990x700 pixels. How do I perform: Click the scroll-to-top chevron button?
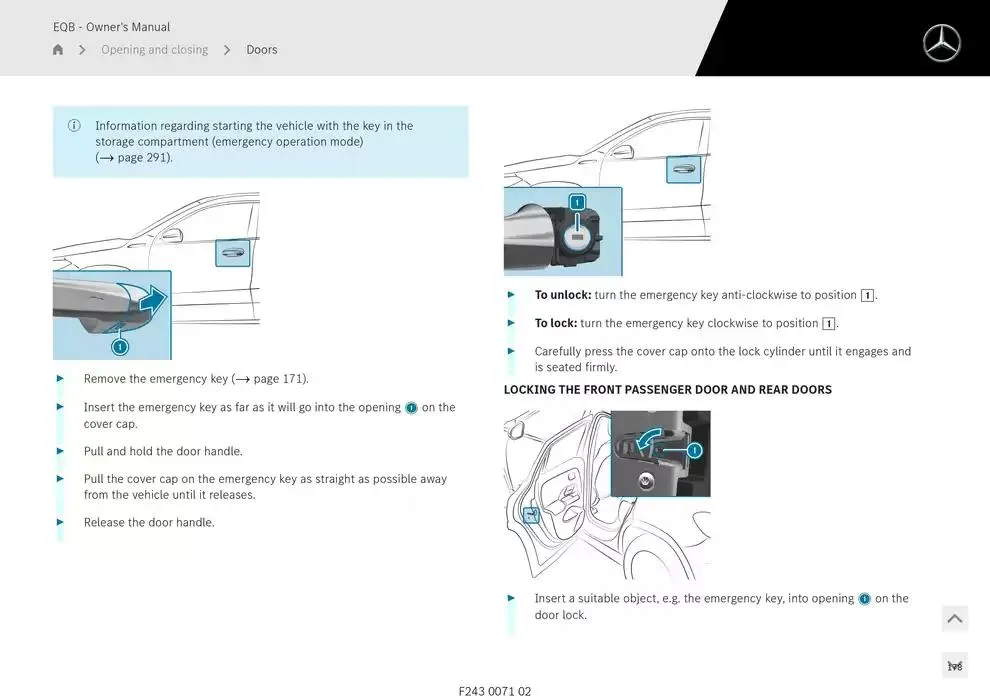click(x=954, y=618)
